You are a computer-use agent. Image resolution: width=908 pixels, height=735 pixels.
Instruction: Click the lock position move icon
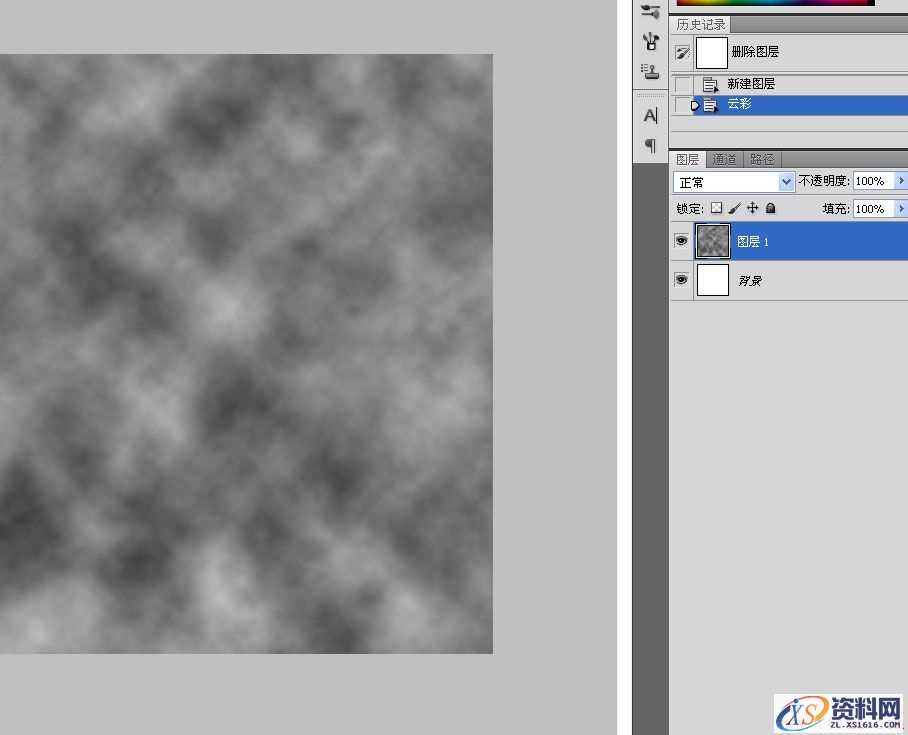coord(752,208)
